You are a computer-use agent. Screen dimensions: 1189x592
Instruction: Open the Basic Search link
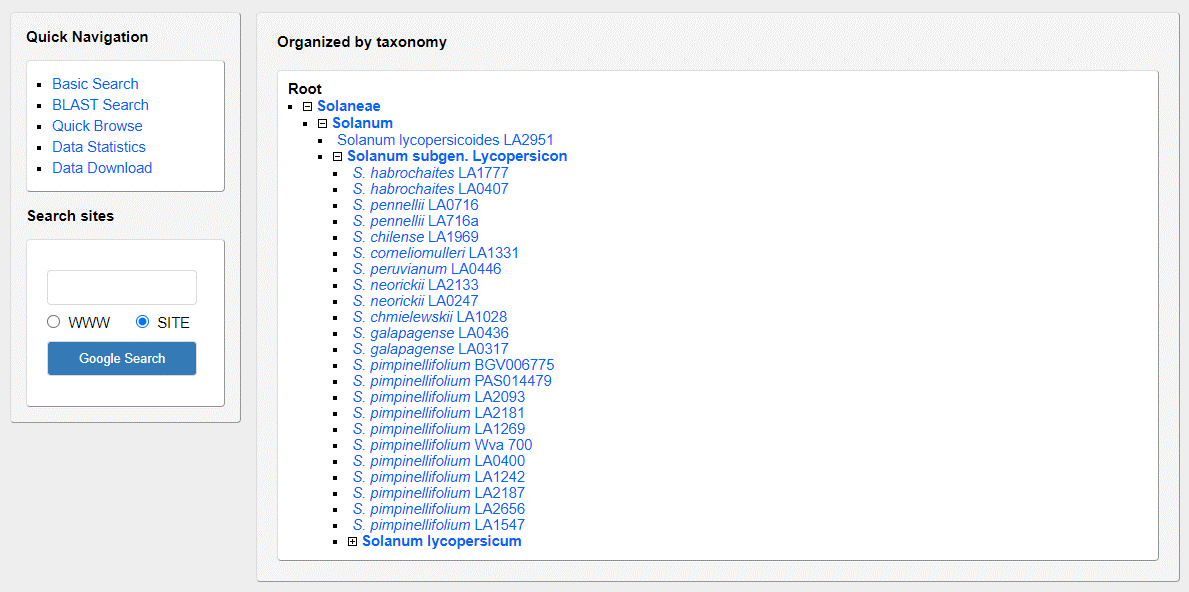coord(95,84)
